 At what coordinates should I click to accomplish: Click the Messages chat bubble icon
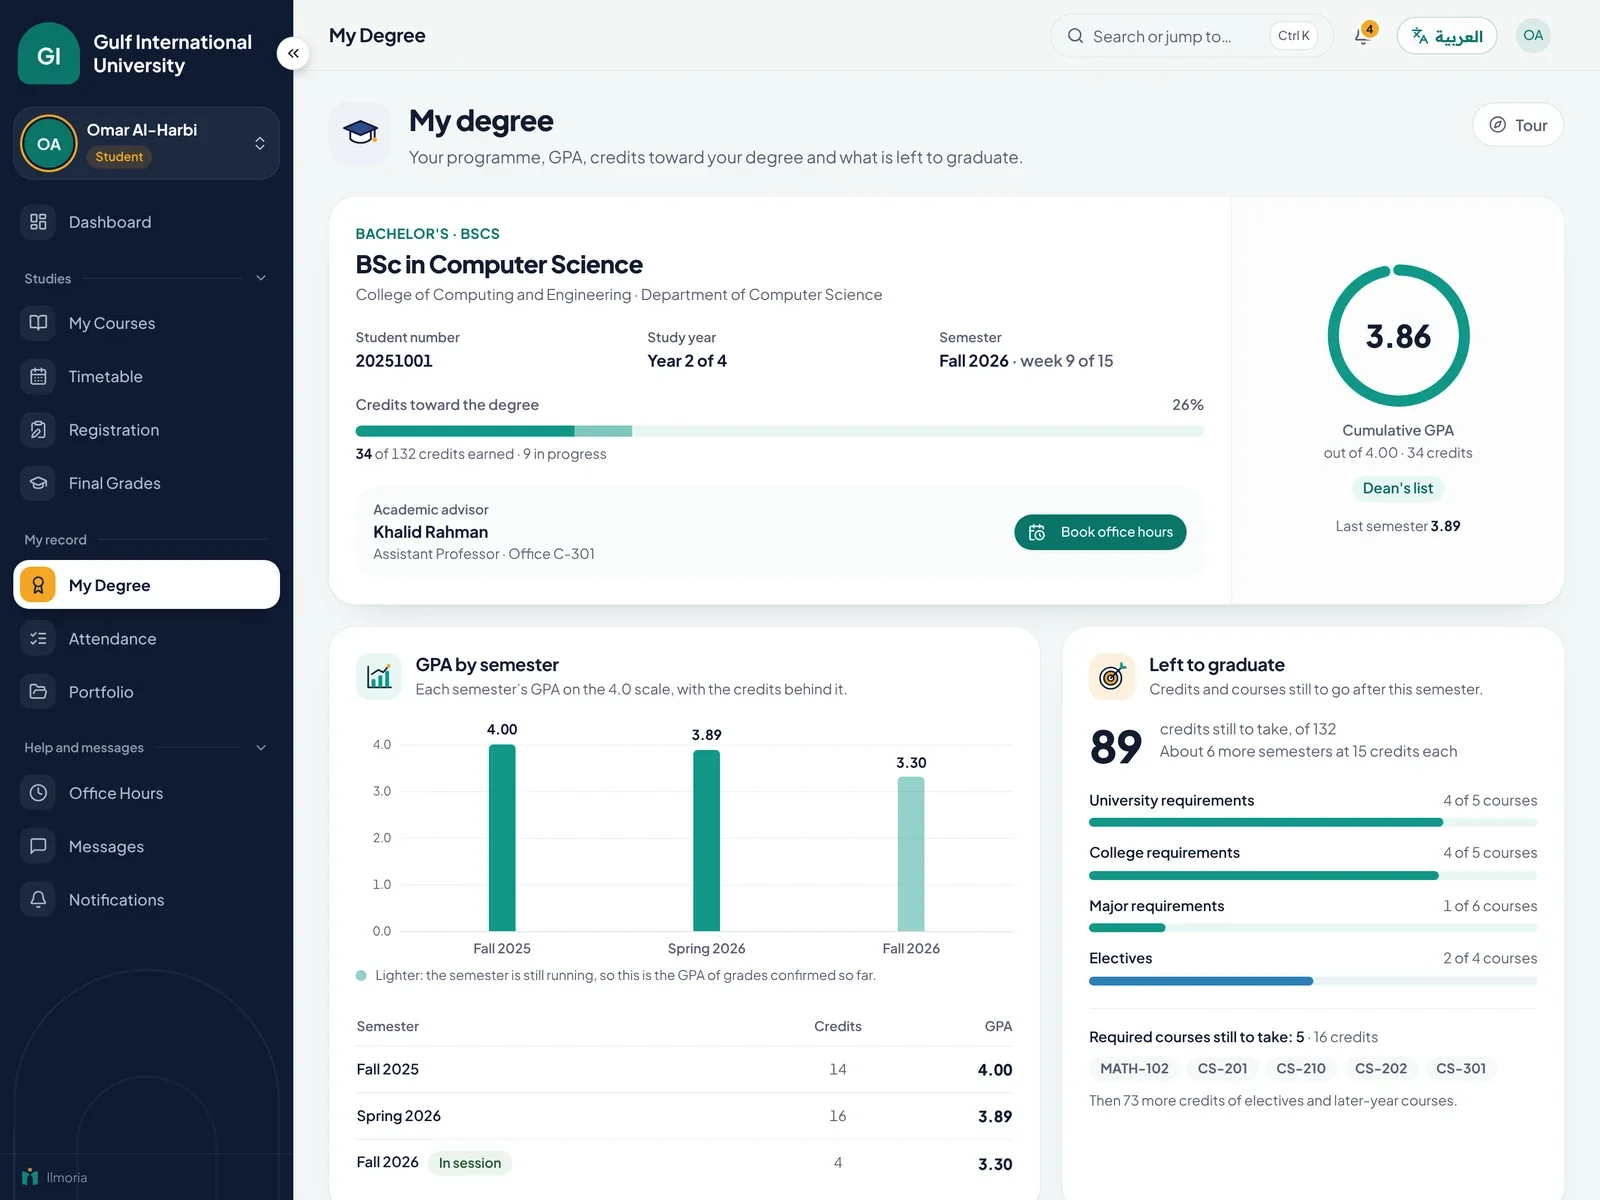pyautogui.click(x=38, y=846)
